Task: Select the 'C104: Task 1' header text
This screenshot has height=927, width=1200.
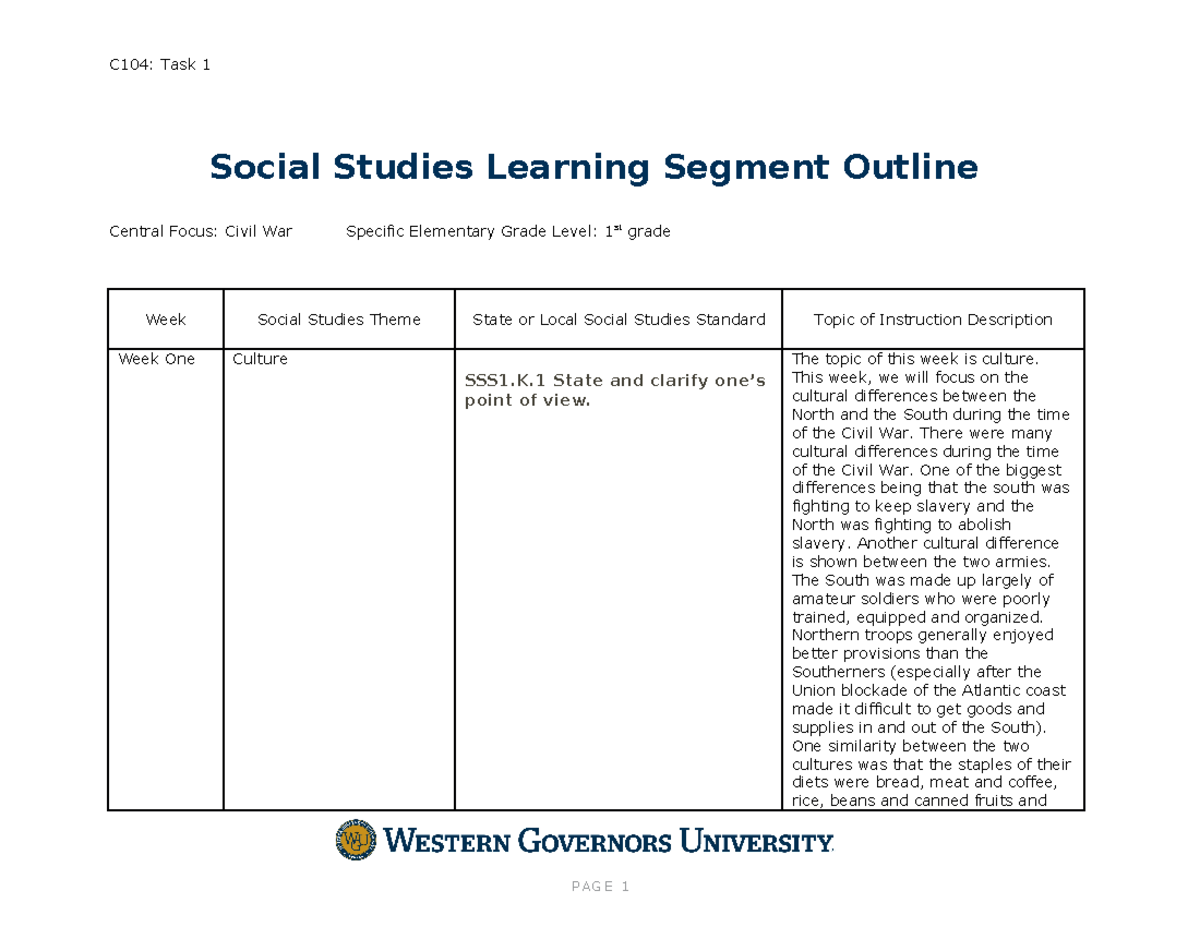Action: click(159, 64)
